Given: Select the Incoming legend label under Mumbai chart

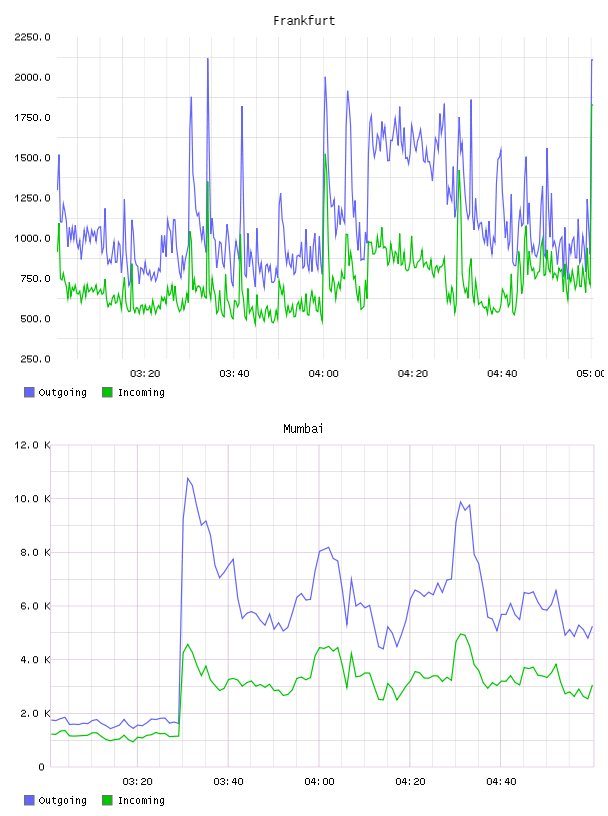Looking at the screenshot, I should tap(141, 800).
